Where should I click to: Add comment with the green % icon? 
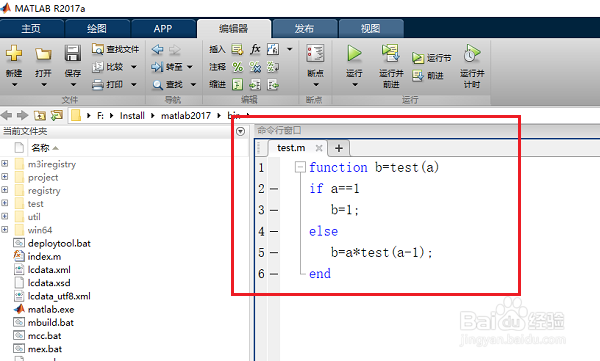click(x=238, y=67)
